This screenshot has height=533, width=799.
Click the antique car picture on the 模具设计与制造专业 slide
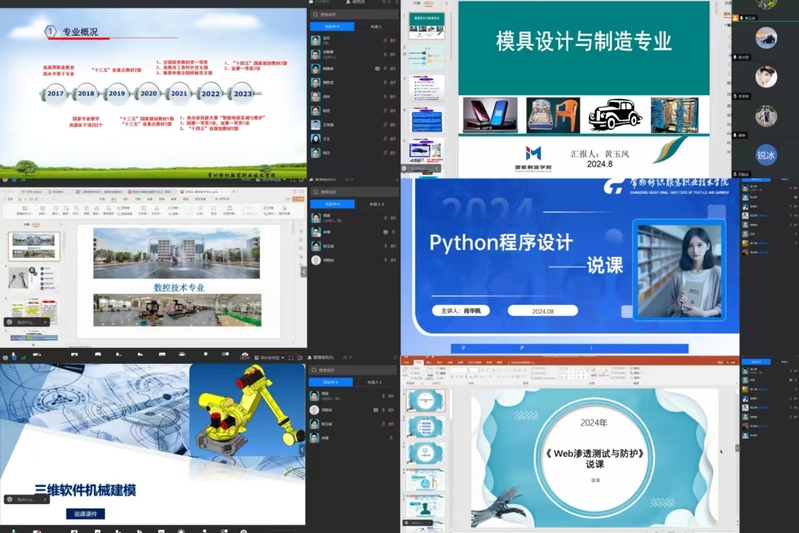(615, 116)
